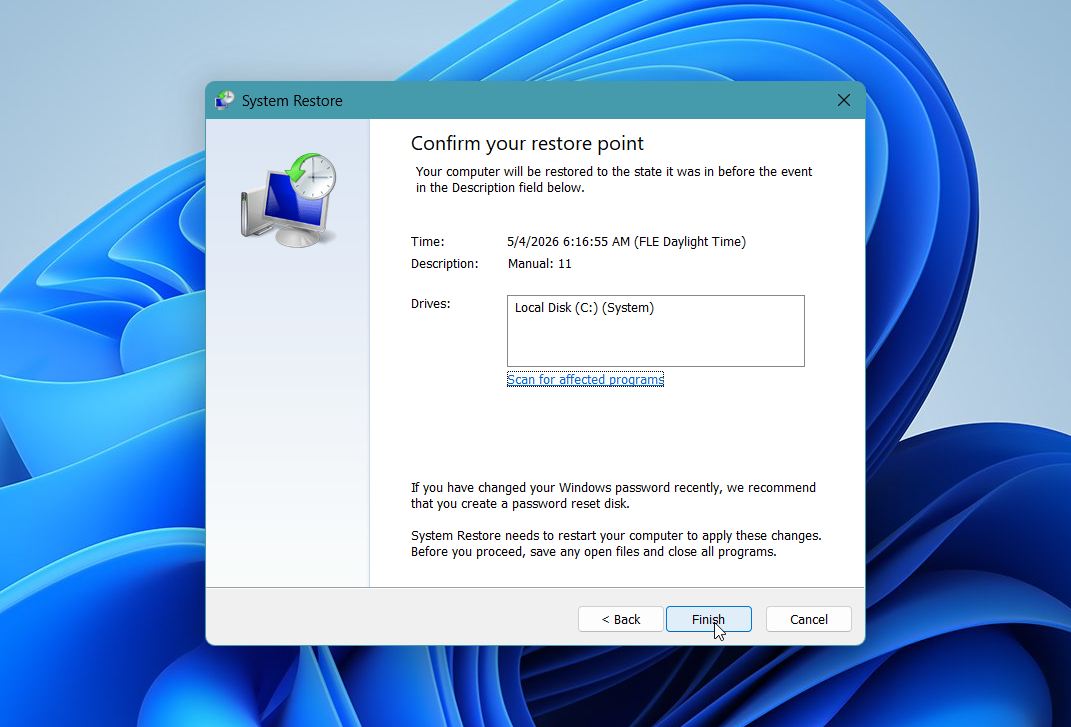Screen dimensions: 1071x727
Task: Click the System Restore window title text
Action: [x=292, y=100]
